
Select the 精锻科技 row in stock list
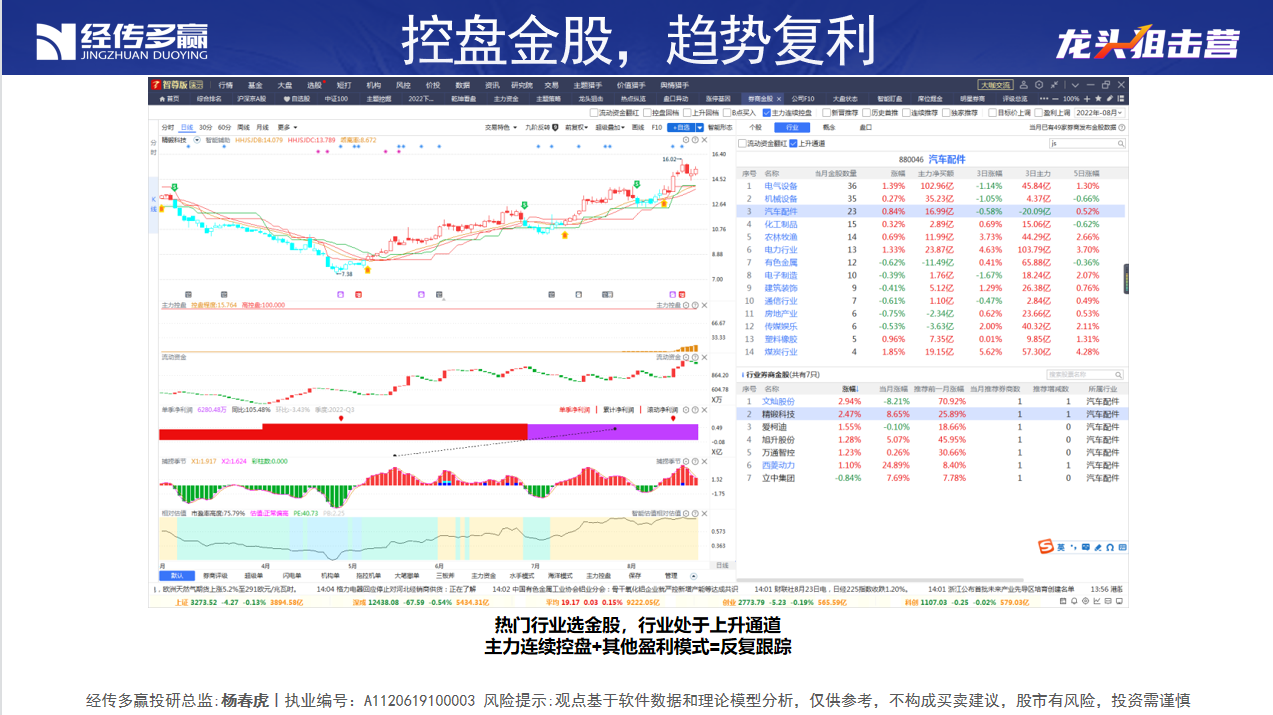click(932, 413)
